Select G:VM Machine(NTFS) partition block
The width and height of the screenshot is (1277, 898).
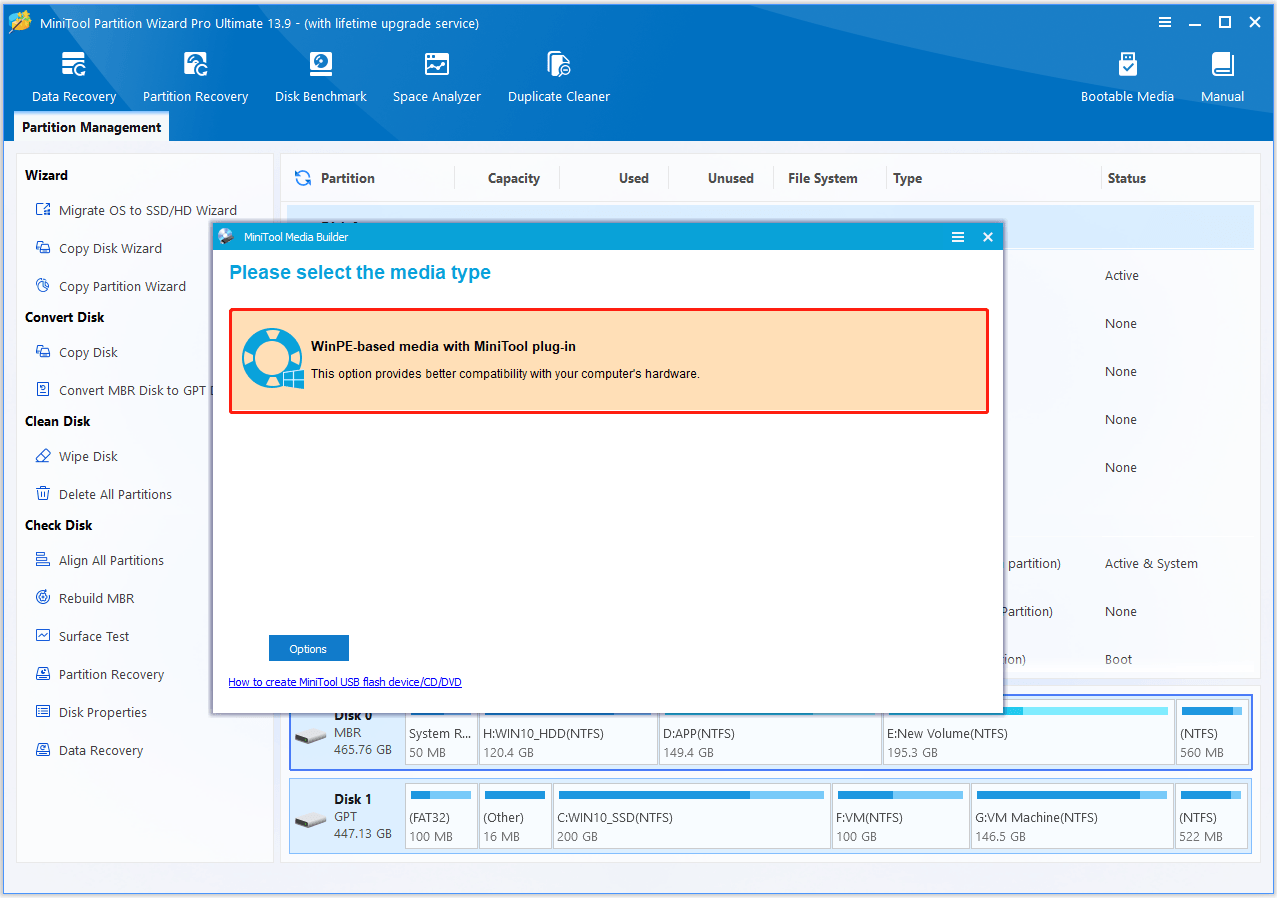1072,817
